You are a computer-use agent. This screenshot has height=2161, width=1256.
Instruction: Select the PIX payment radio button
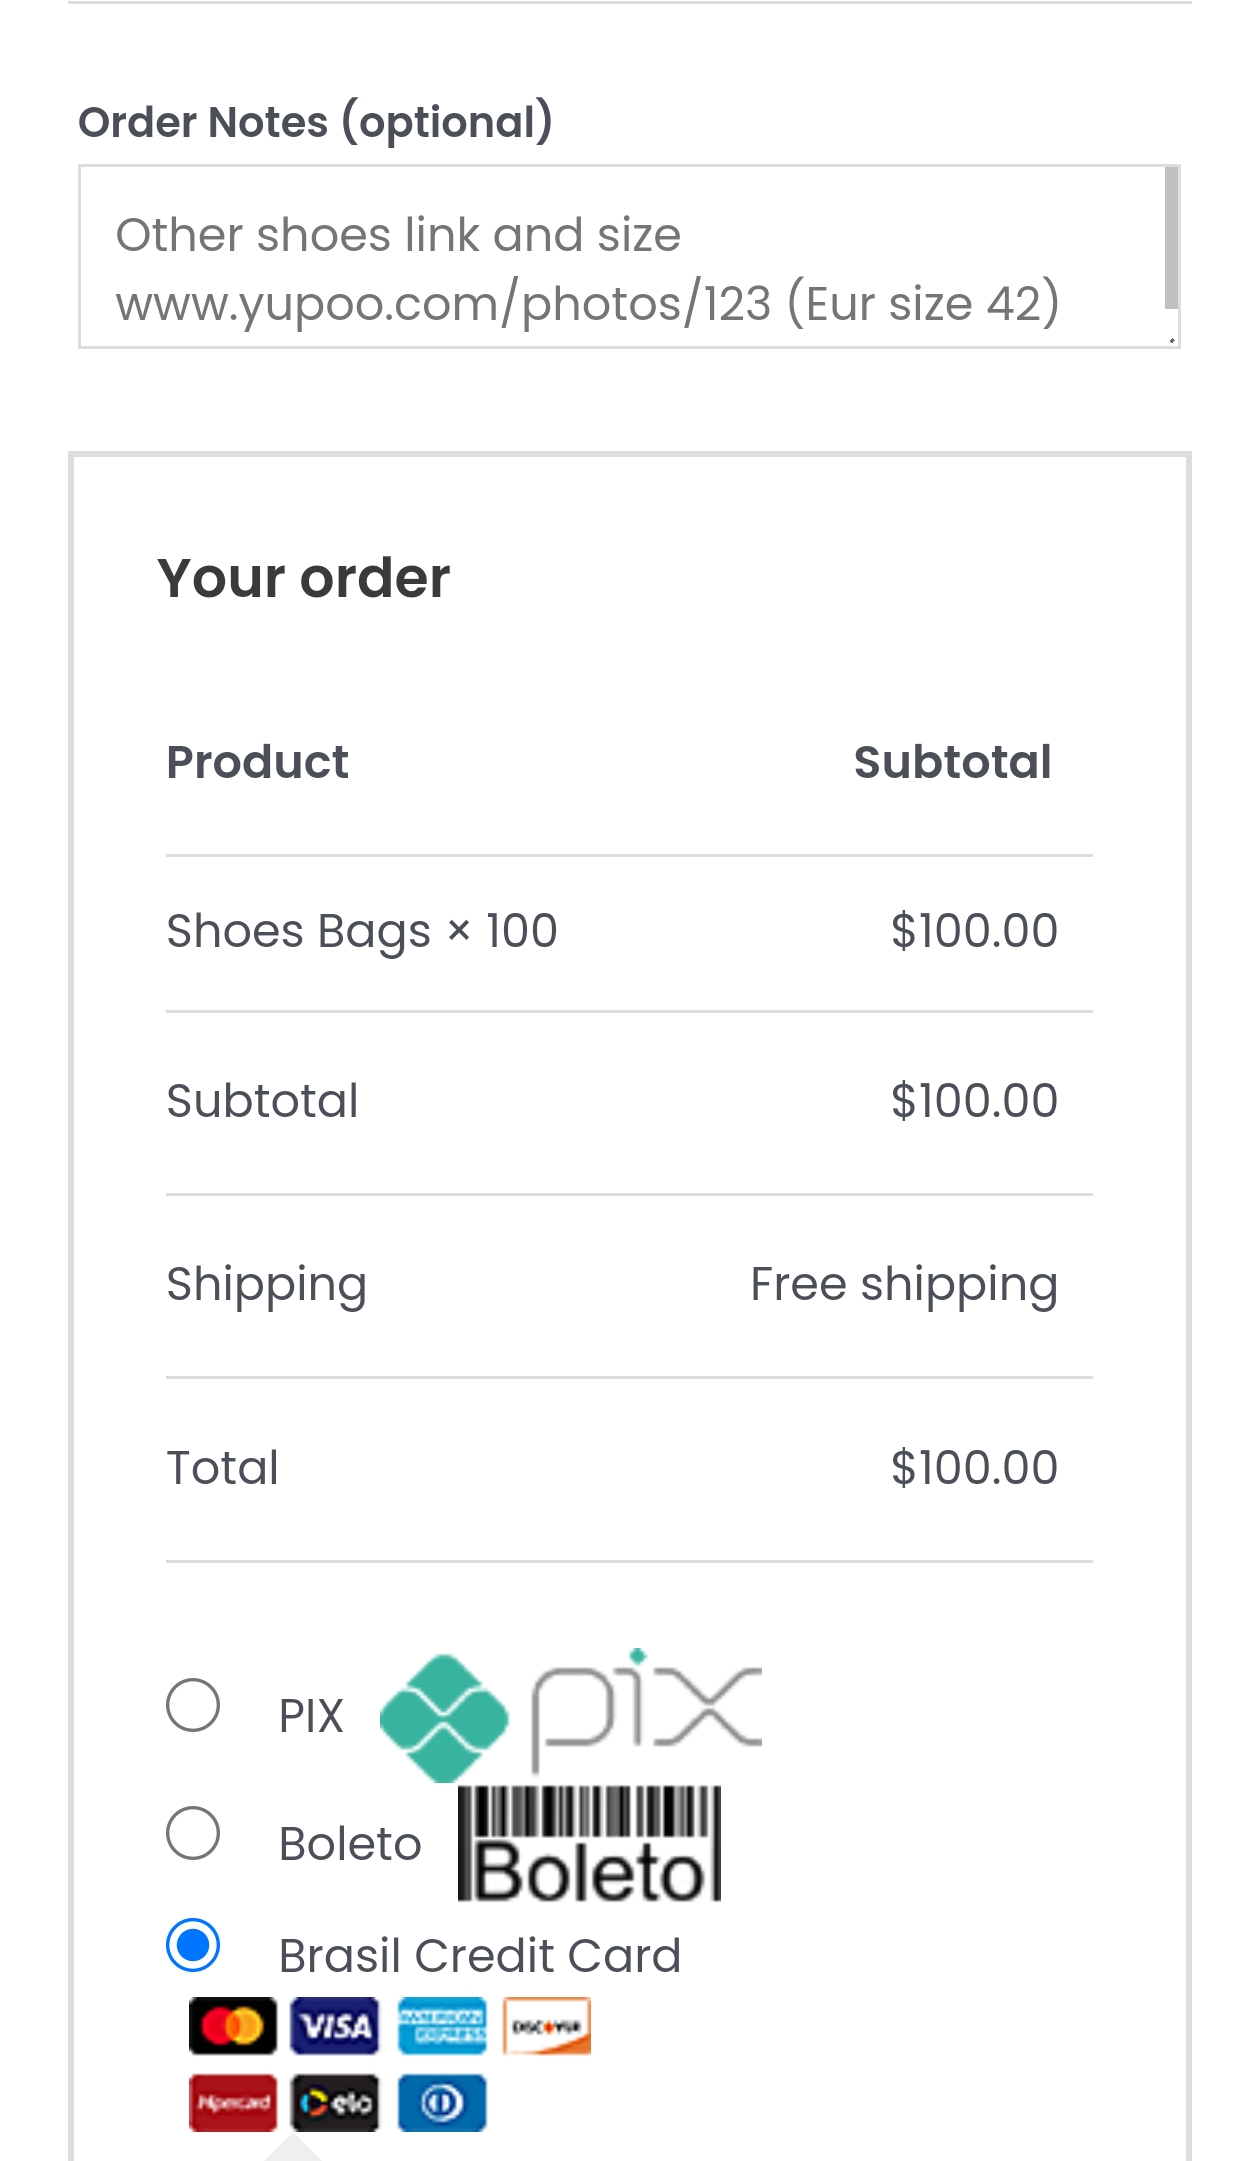(x=193, y=1705)
